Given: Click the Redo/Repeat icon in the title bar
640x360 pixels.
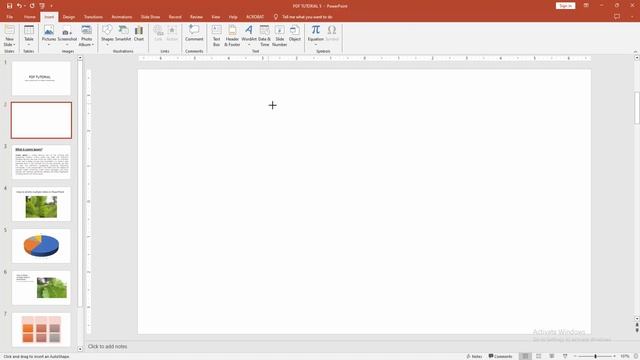Looking at the screenshot, I should [x=32, y=6].
